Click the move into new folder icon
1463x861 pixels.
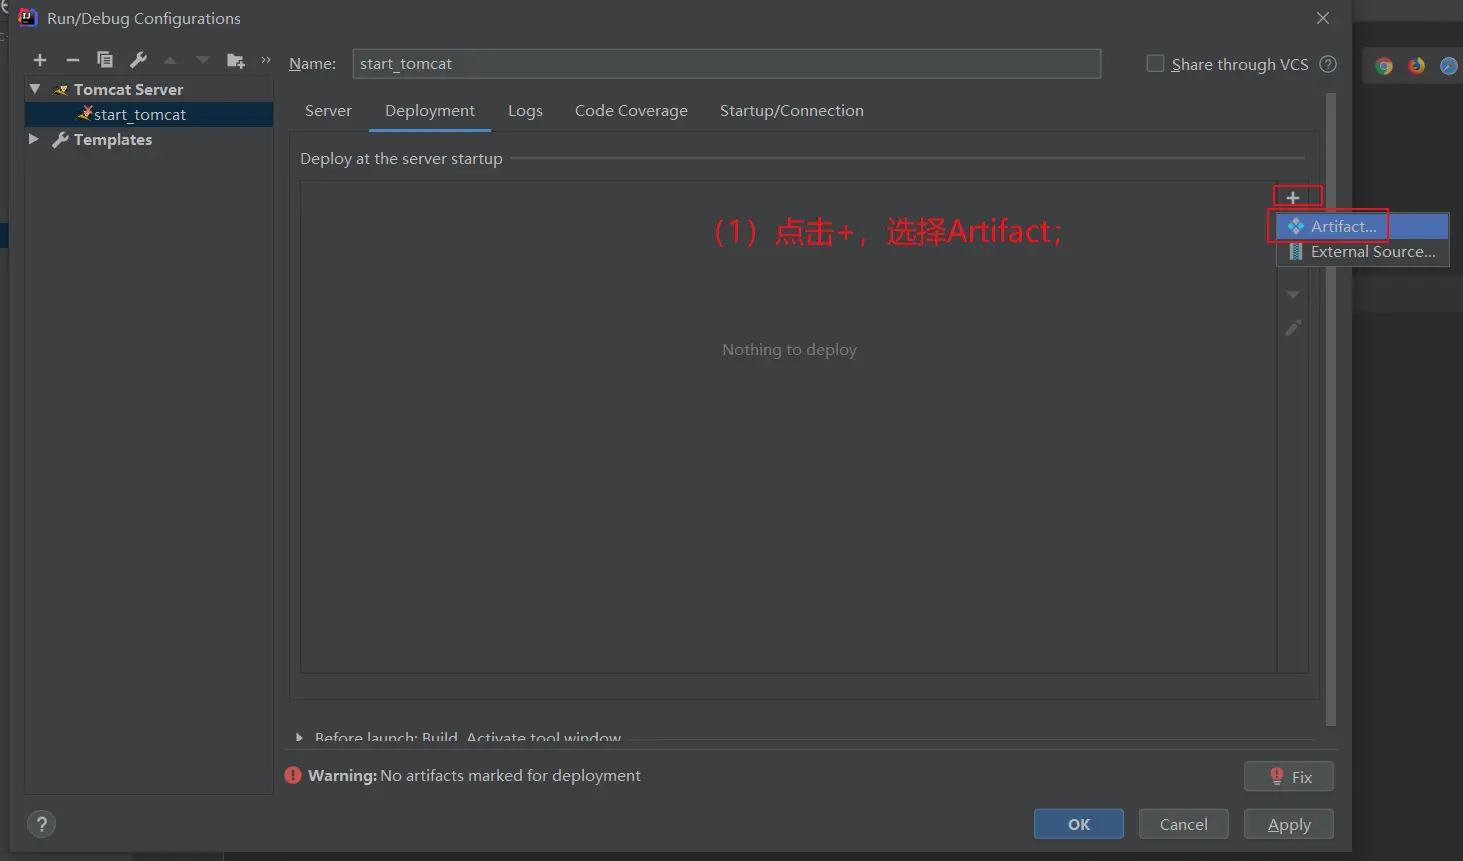click(x=236, y=60)
